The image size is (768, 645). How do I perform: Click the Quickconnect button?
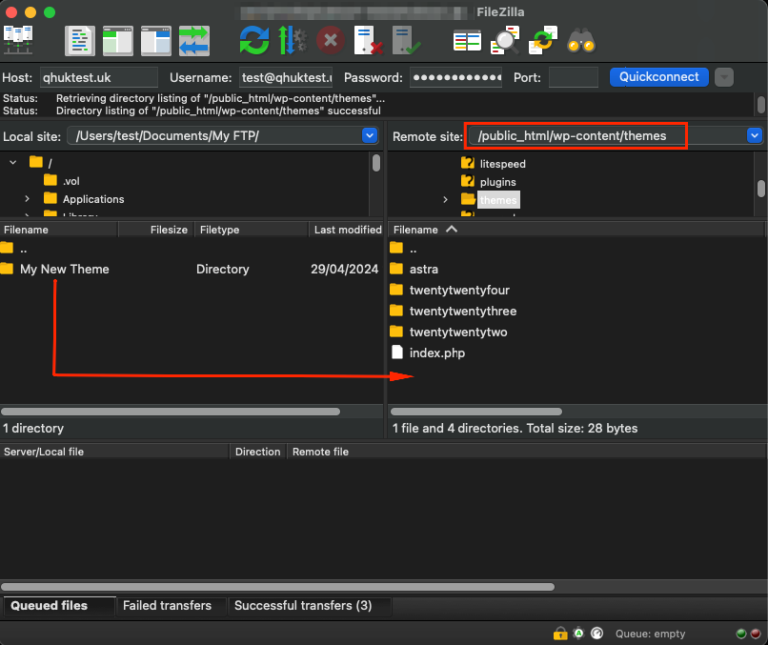[659, 77]
